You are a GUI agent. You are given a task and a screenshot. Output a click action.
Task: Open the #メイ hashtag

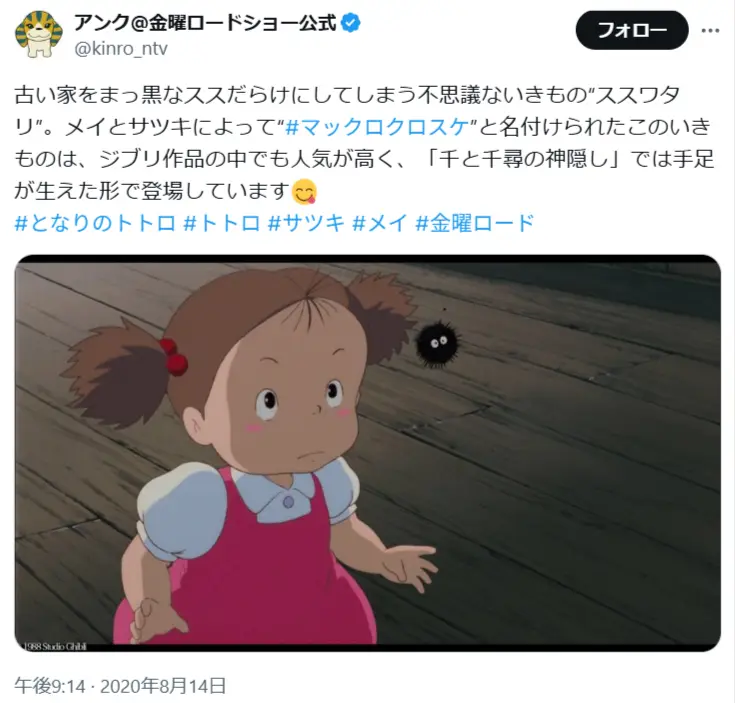pyautogui.click(x=380, y=223)
